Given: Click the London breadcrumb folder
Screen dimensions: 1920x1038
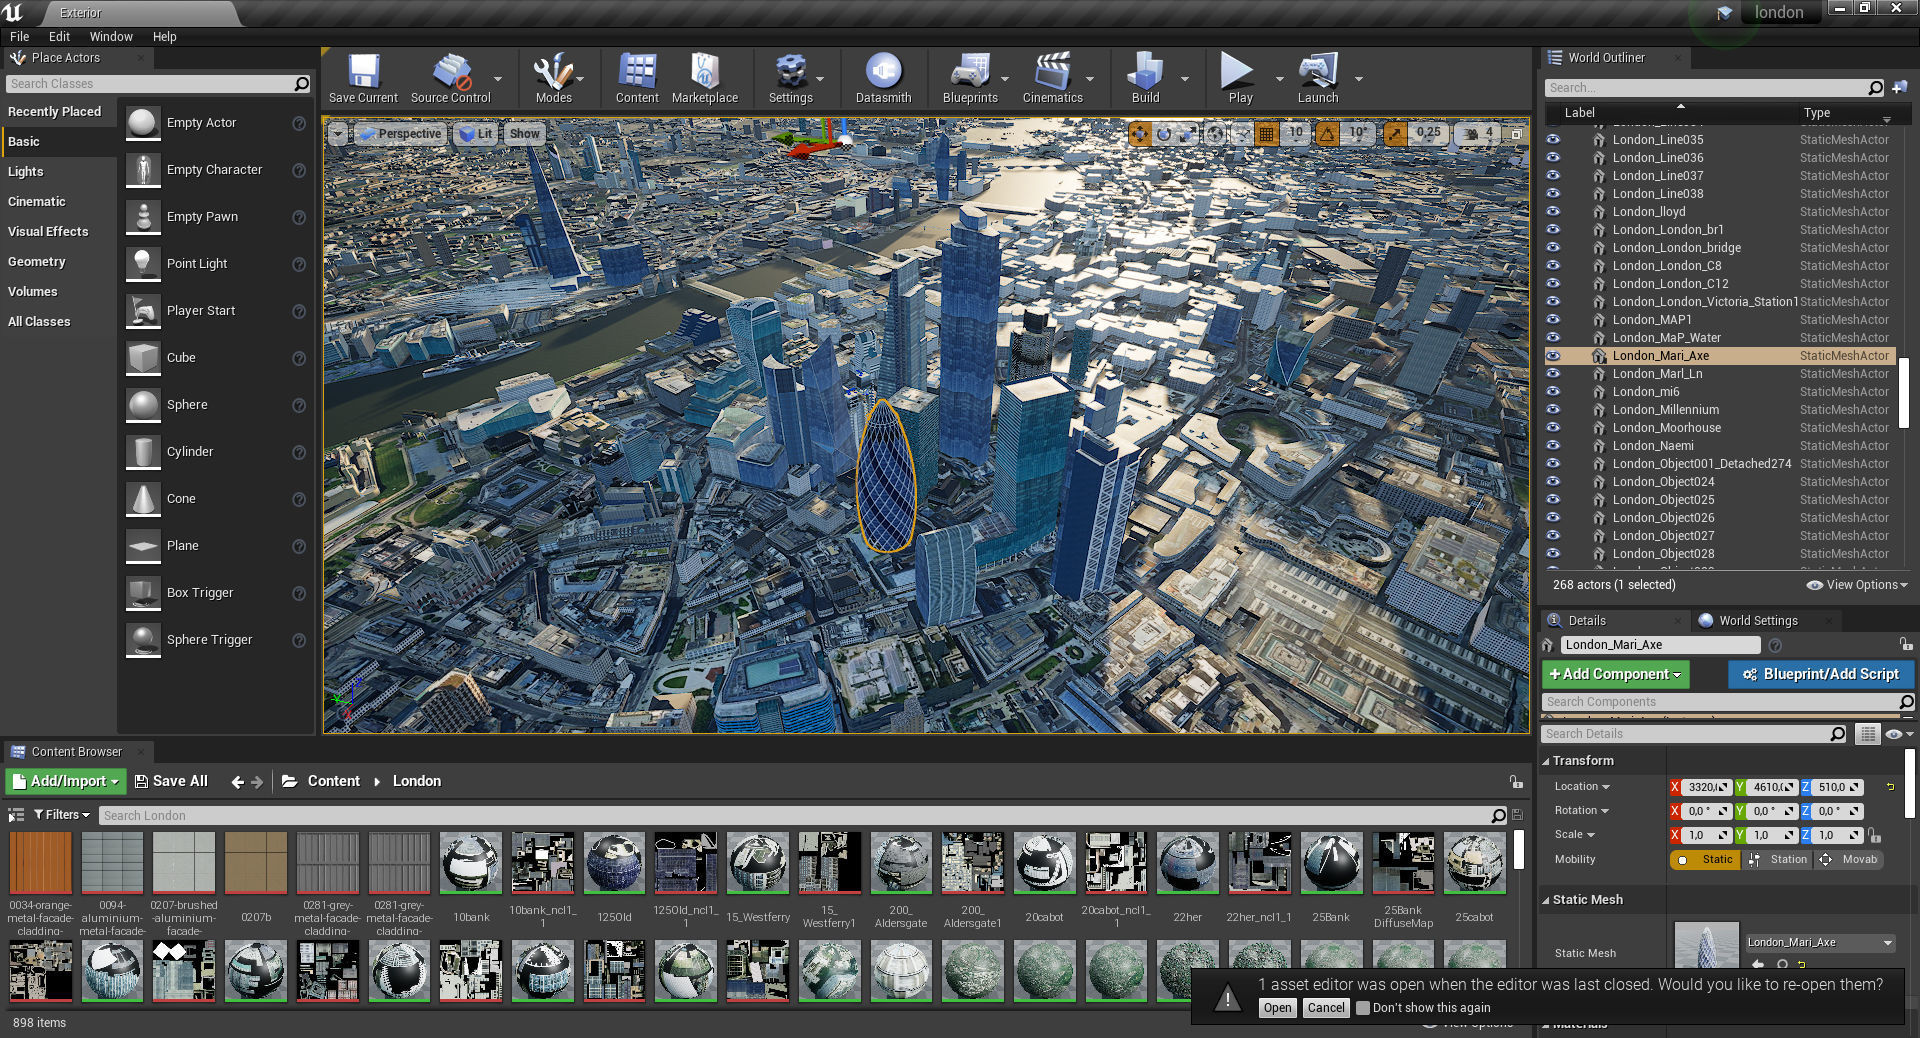Looking at the screenshot, I should pos(416,782).
